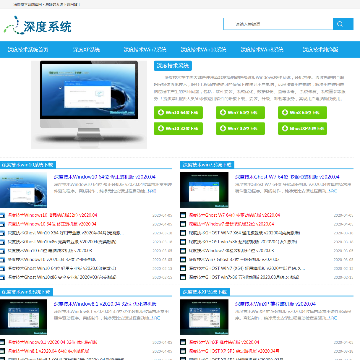Click the bottom-left green Win10 download button
The height and width of the screenshot is (360, 360).
point(178,128)
